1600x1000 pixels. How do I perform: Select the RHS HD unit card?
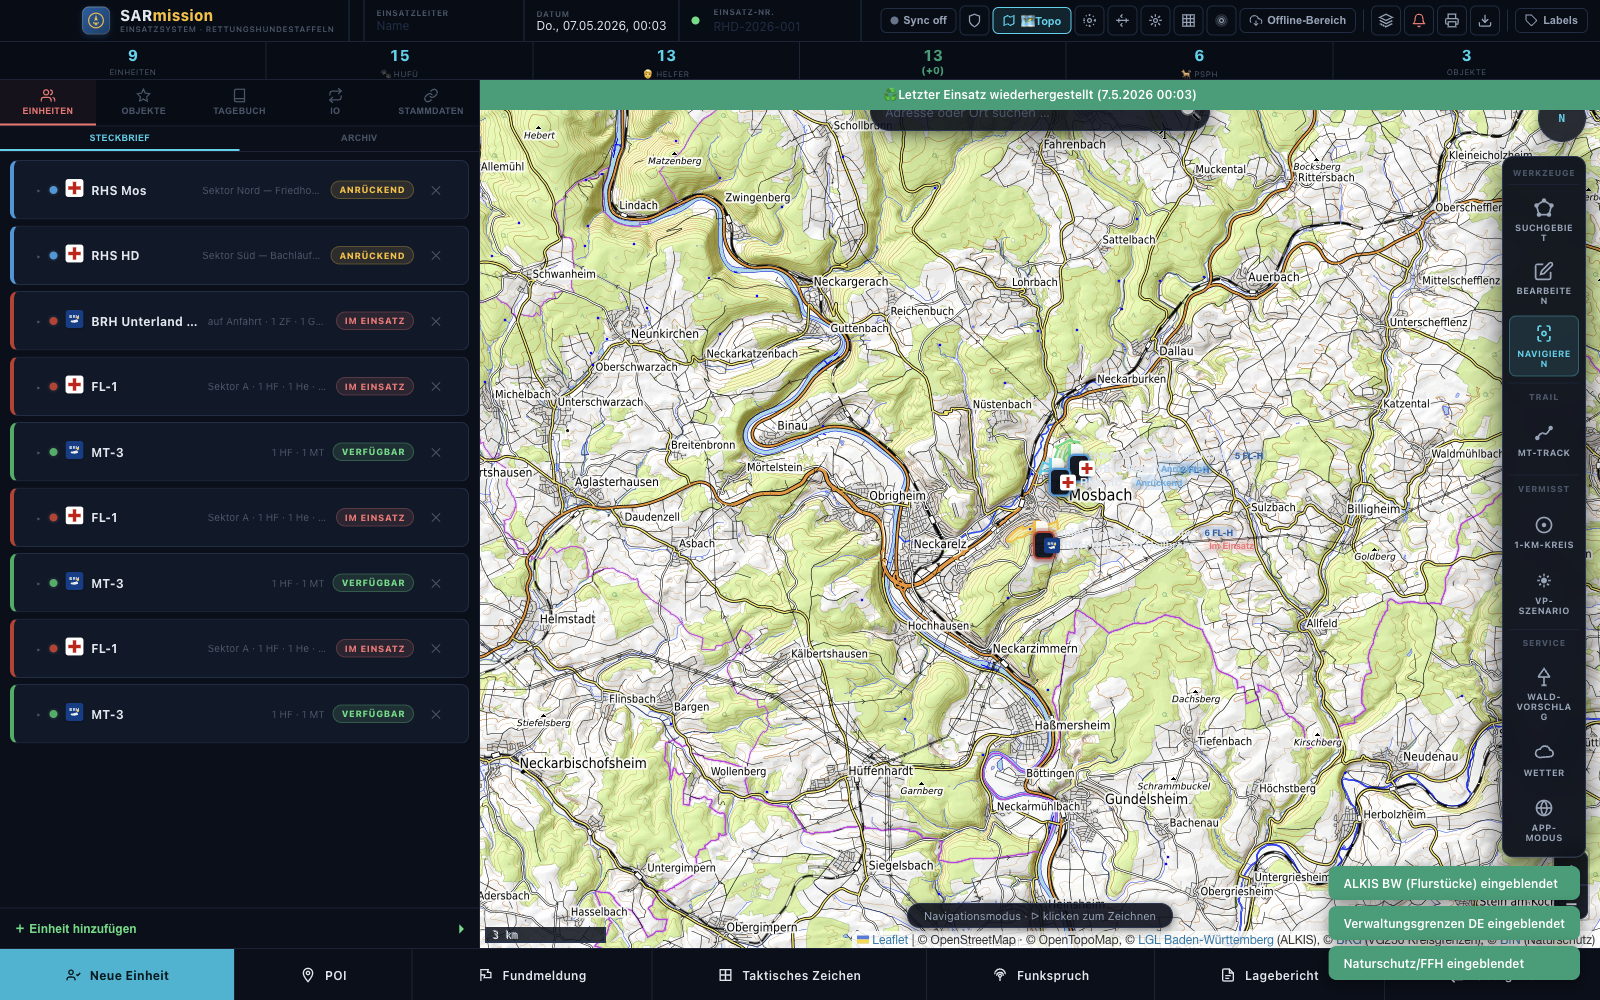tap(240, 256)
